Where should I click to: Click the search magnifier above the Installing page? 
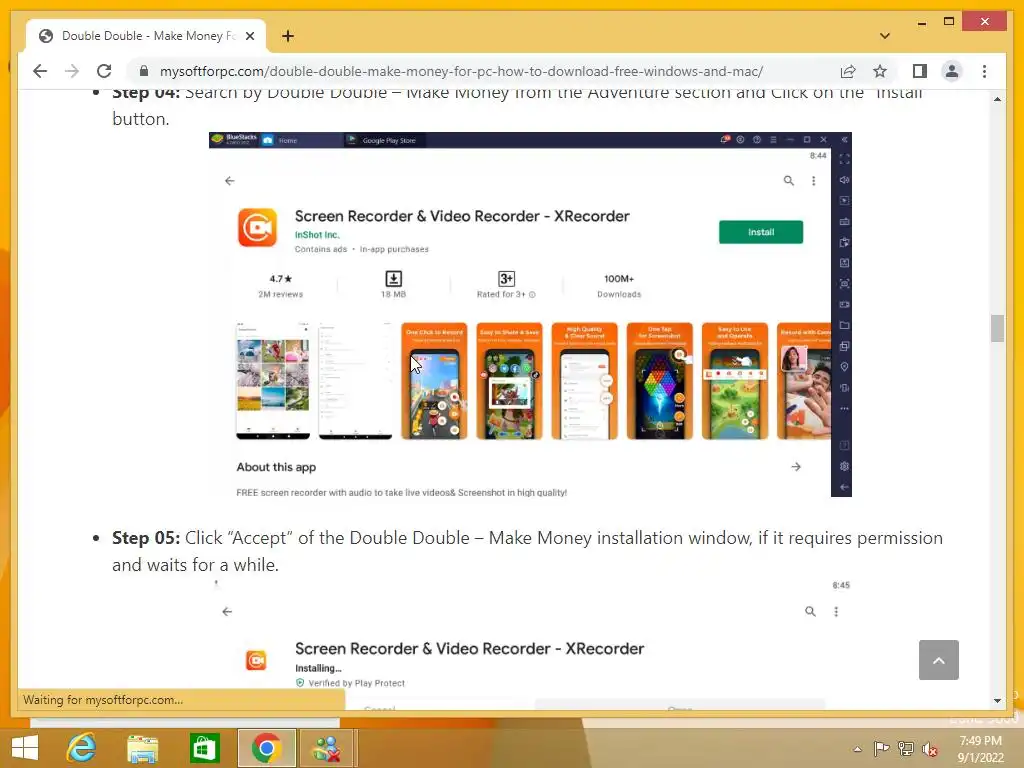810,612
